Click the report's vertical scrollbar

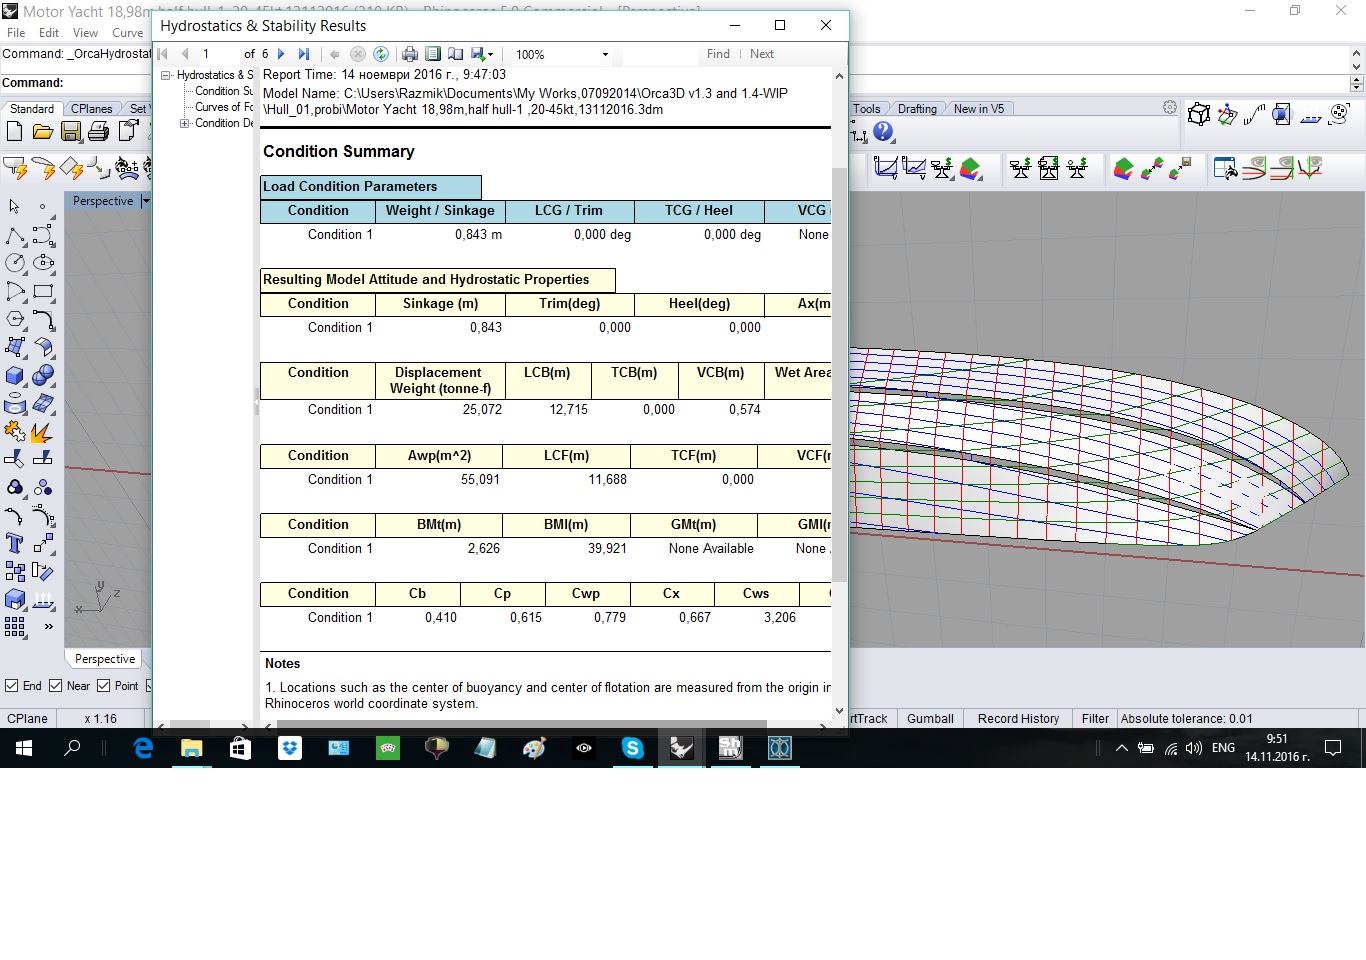click(x=839, y=375)
